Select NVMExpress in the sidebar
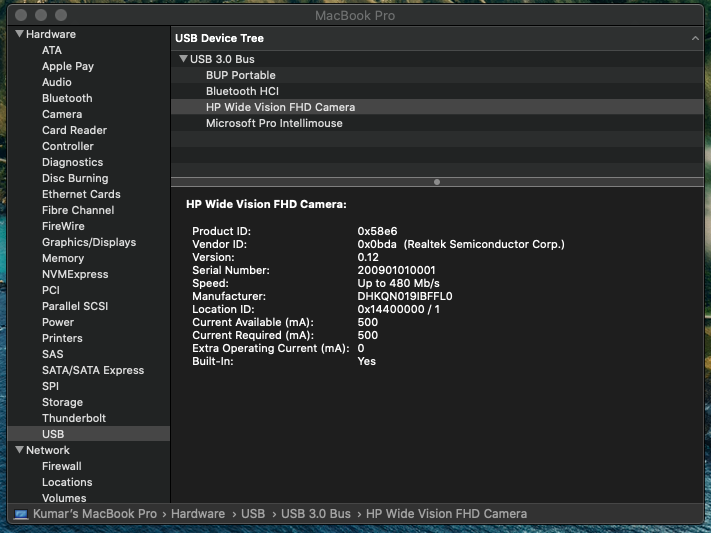 click(75, 274)
